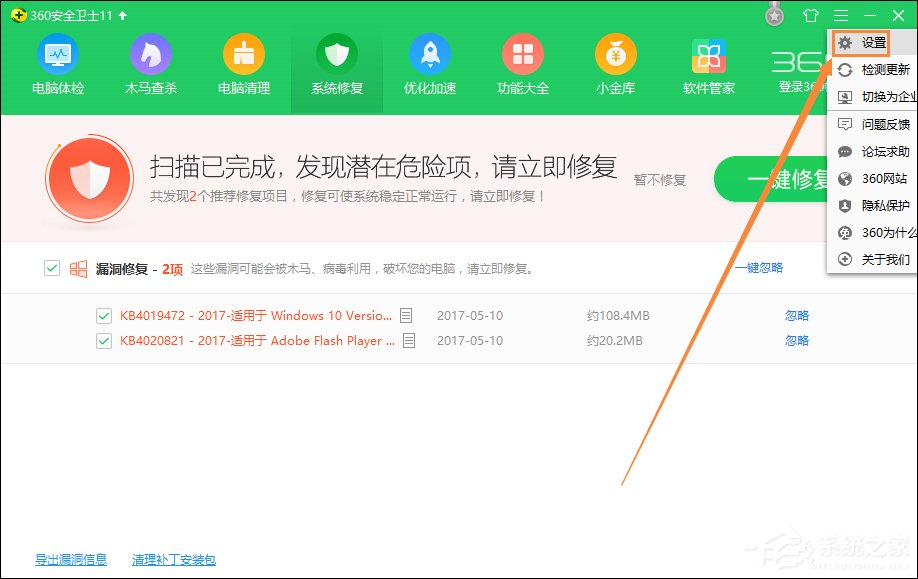Image resolution: width=918 pixels, height=579 pixels.
Task: Uncheck the KB4020821 Adobe Flash patch
Action: pyautogui.click(x=103, y=340)
